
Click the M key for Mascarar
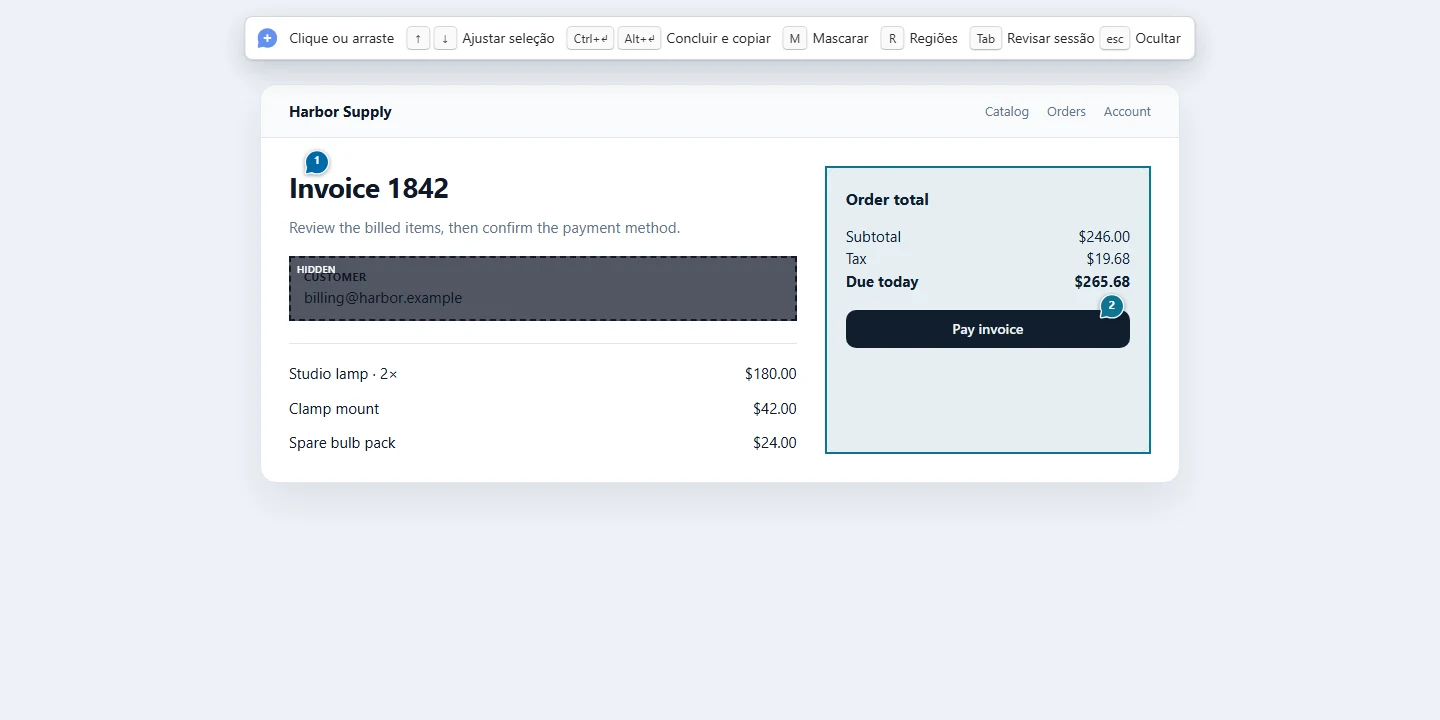point(795,38)
